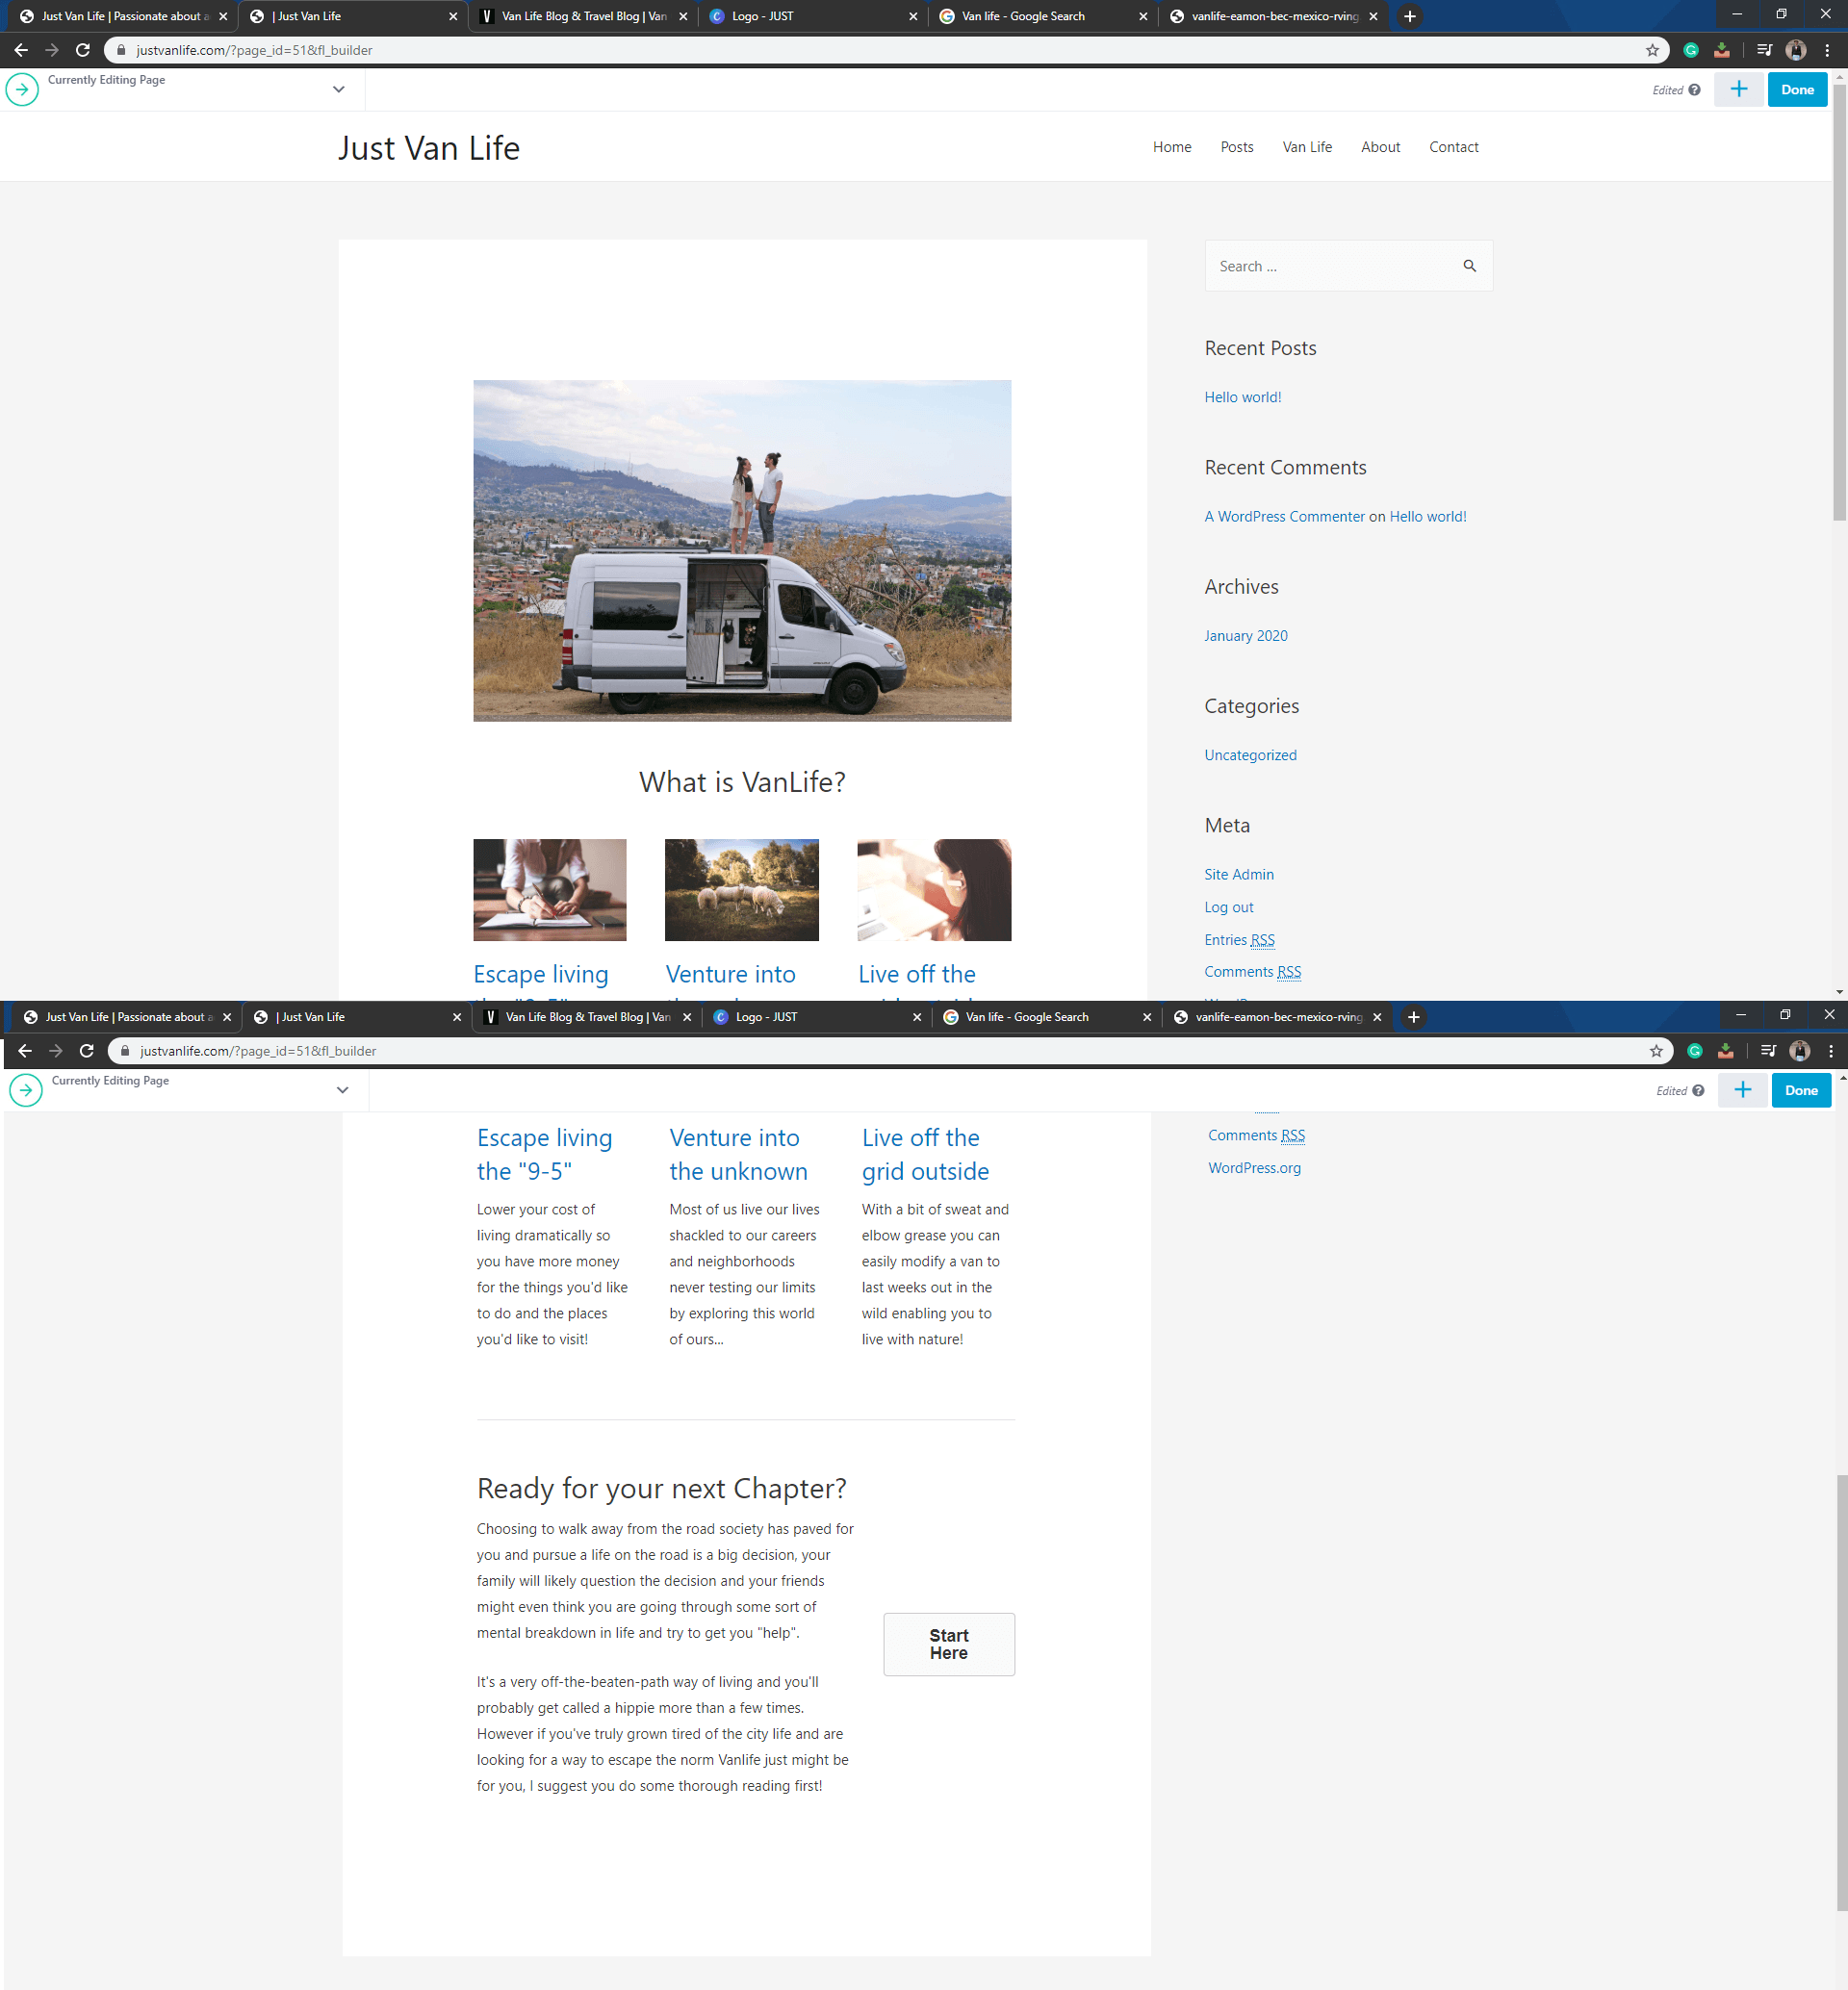
Task: Click the Escape living the "9-5" heading, bottom window
Action: pos(544,1154)
